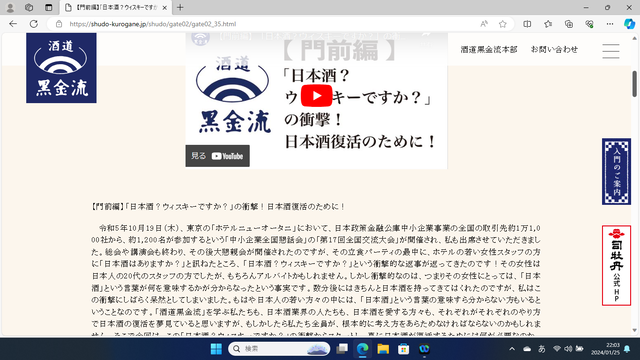
Task: Open 入門のご案内 side banner
Action: pyautogui.click(x=616, y=171)
